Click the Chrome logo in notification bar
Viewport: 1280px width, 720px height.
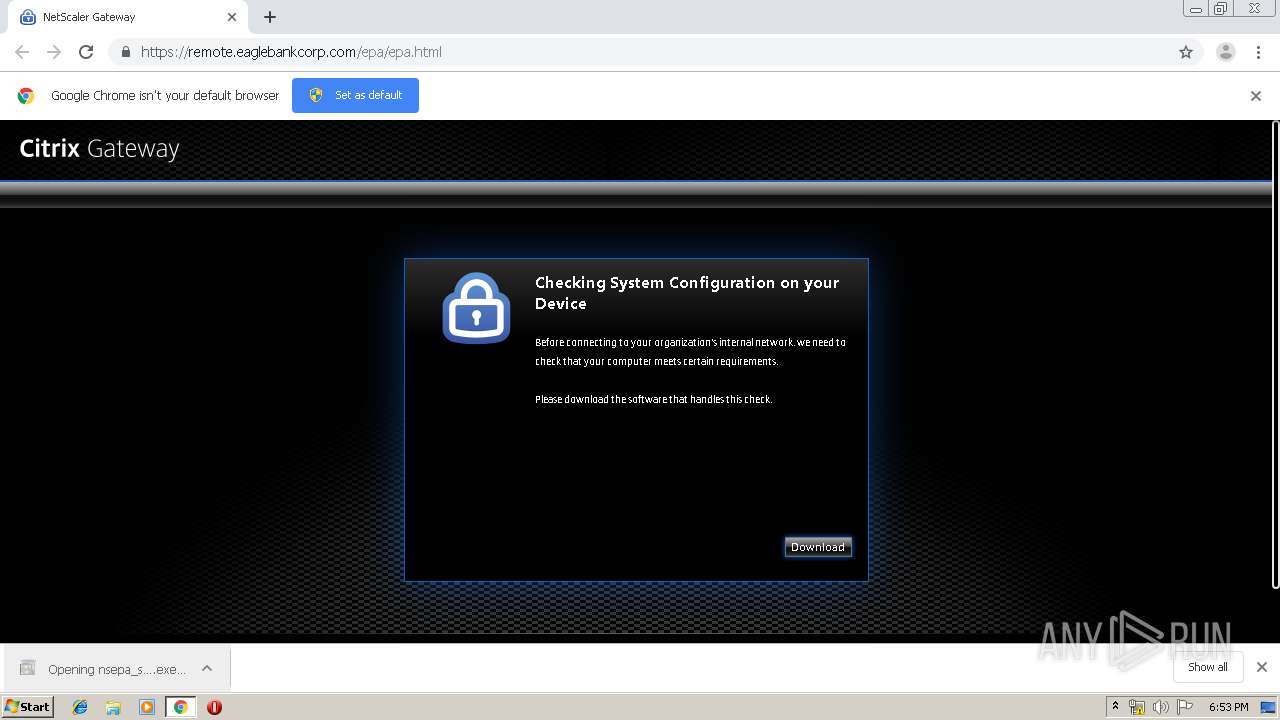click(26, 96)
